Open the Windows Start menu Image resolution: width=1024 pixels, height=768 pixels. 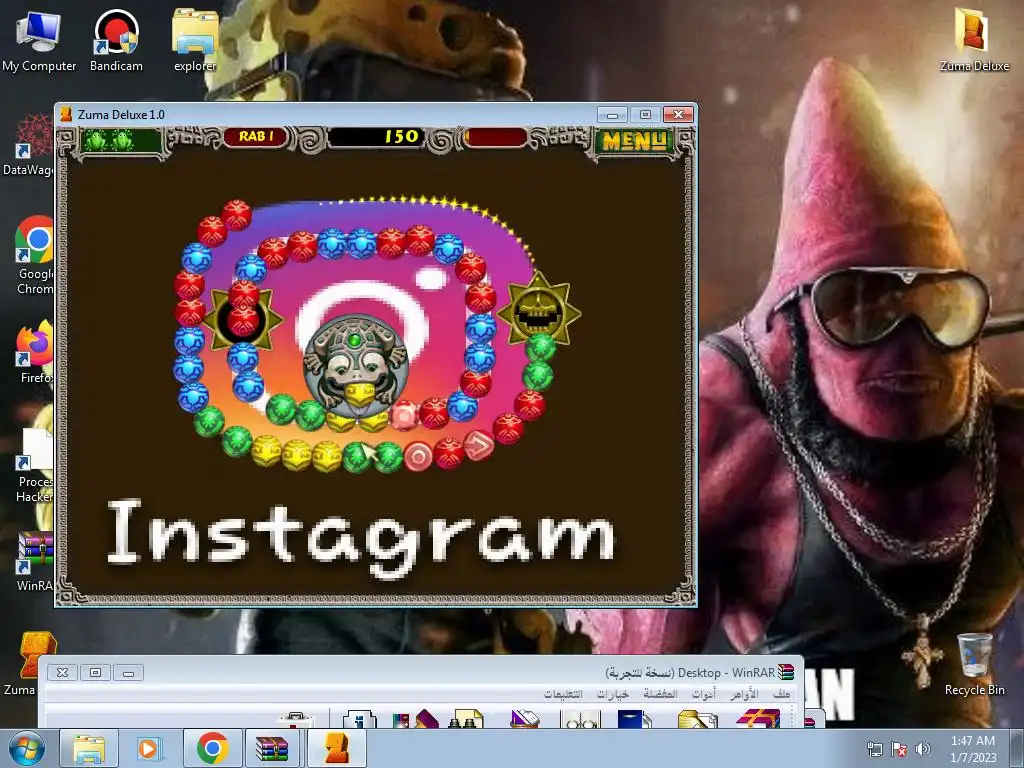(25, 748)
